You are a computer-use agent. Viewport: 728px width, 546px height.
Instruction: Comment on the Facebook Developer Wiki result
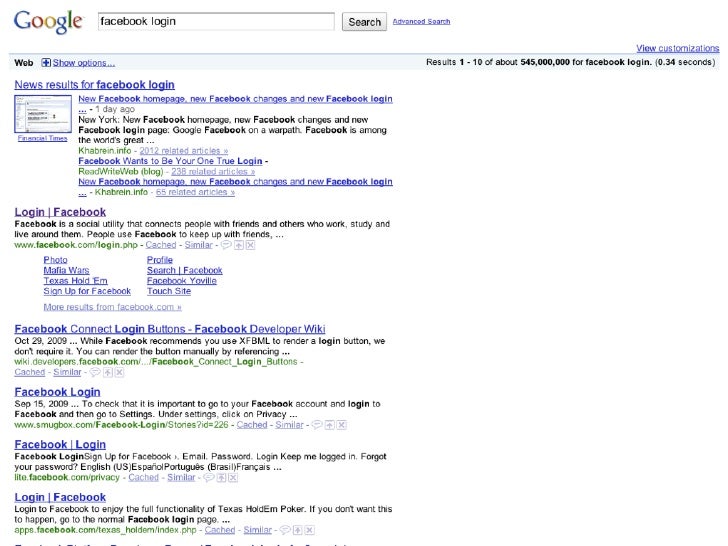[x=95, y=372]
